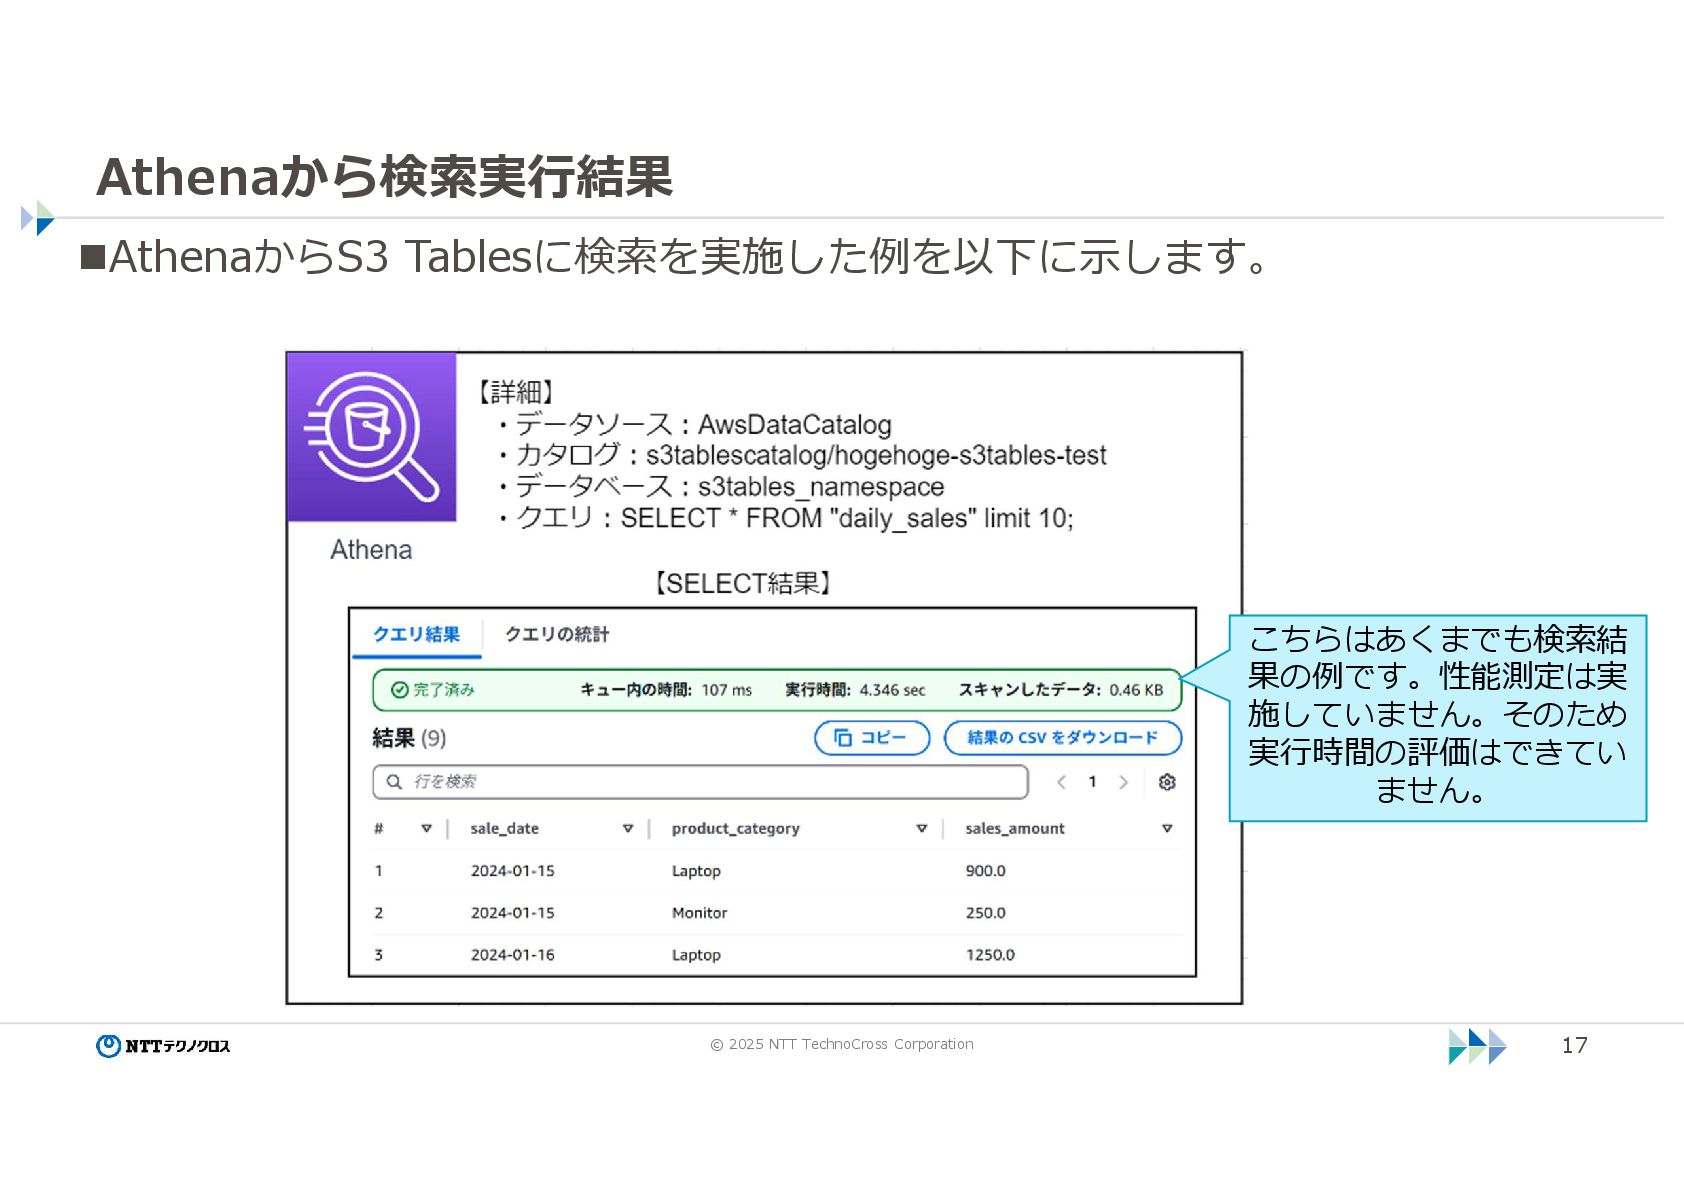Sort by product_category column arrow
The height and width of the screenshot is (1191, 1684).
(922, 829)
